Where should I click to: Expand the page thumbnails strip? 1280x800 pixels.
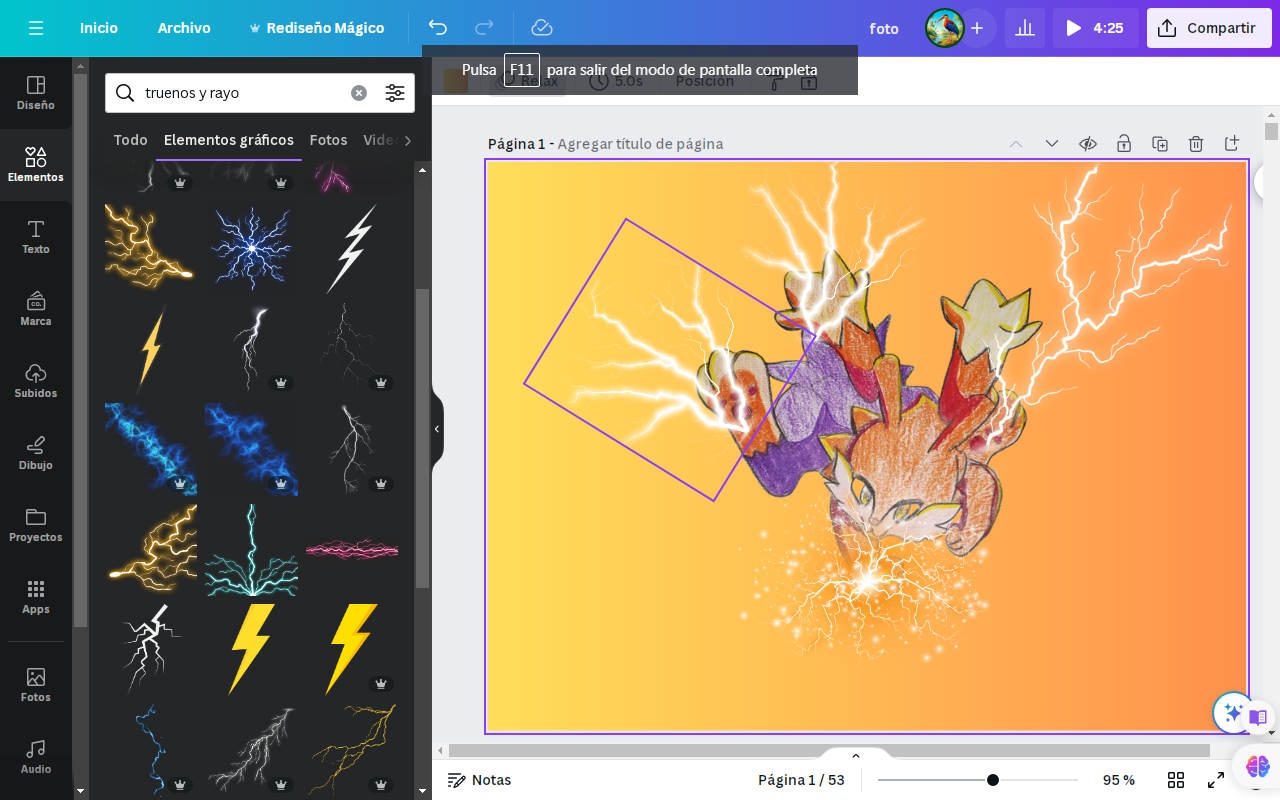[856, 755]
